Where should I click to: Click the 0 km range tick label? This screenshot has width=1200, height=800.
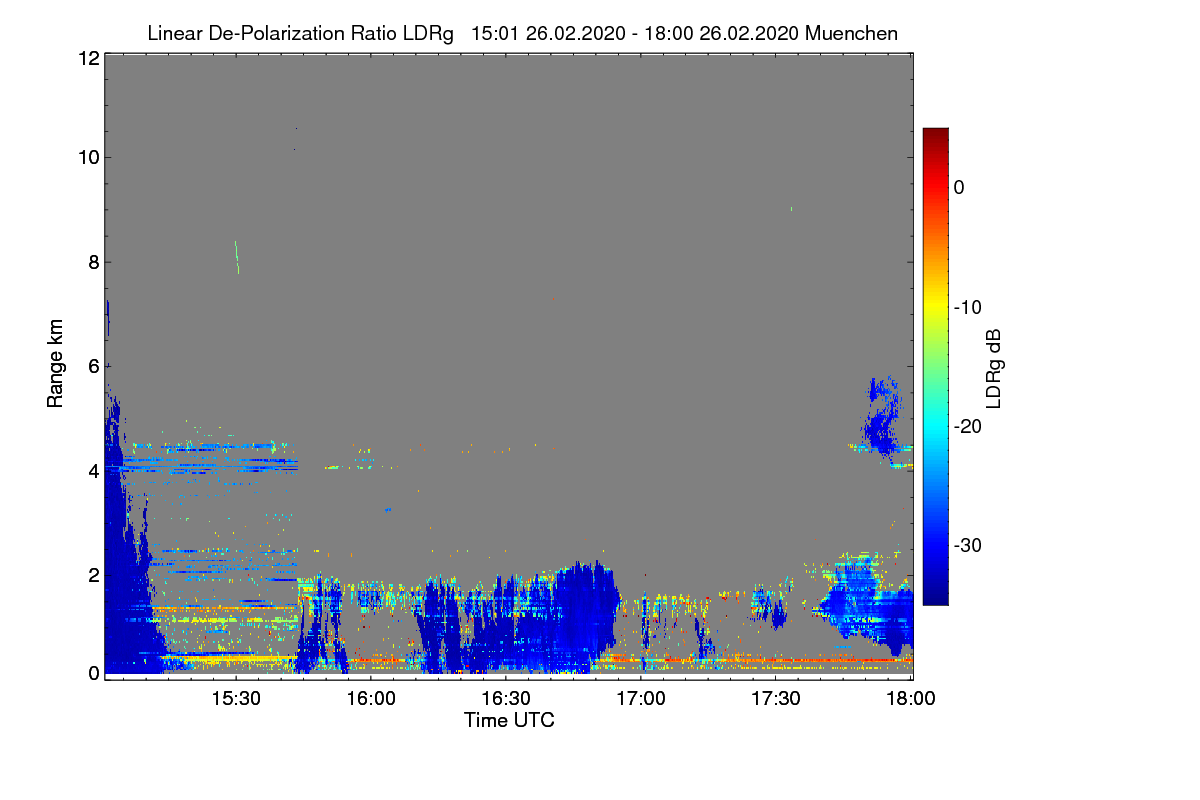pyautogui.click(x=93, y=673)
